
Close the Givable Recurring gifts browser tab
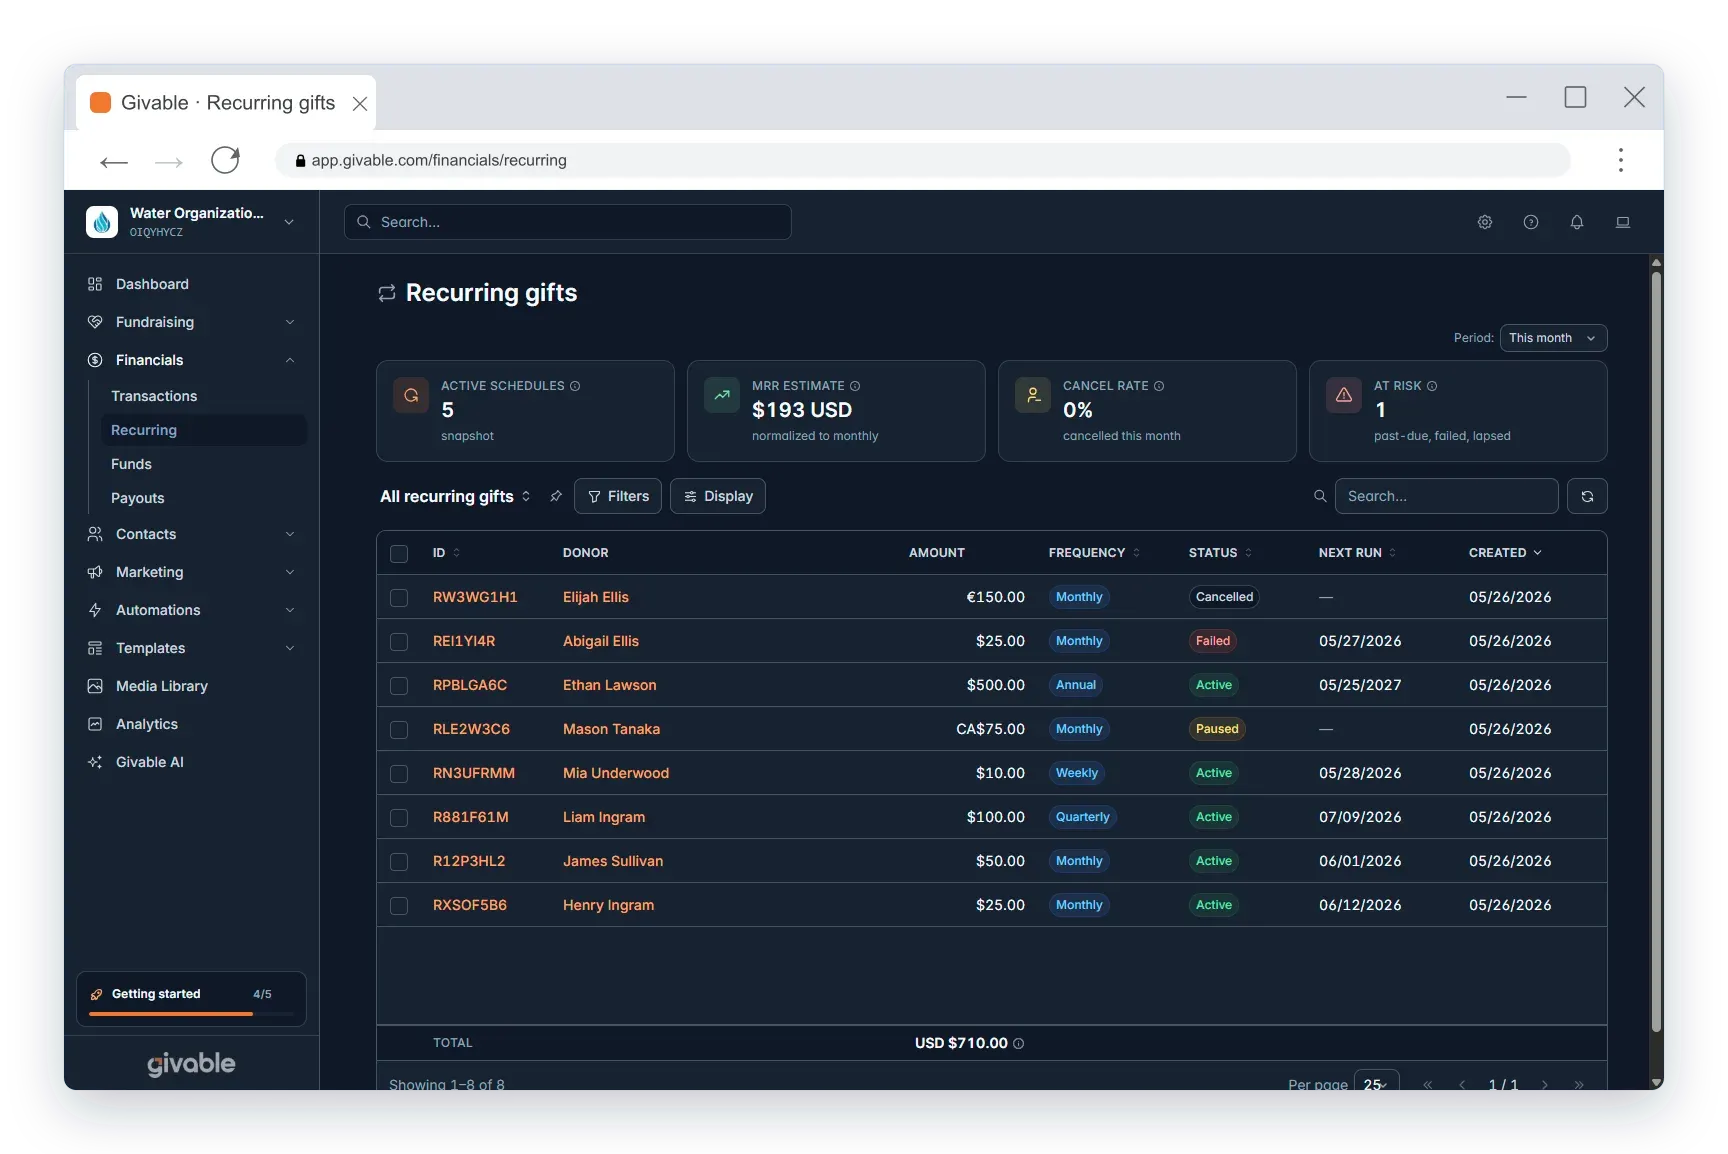[x=360, y=104]
